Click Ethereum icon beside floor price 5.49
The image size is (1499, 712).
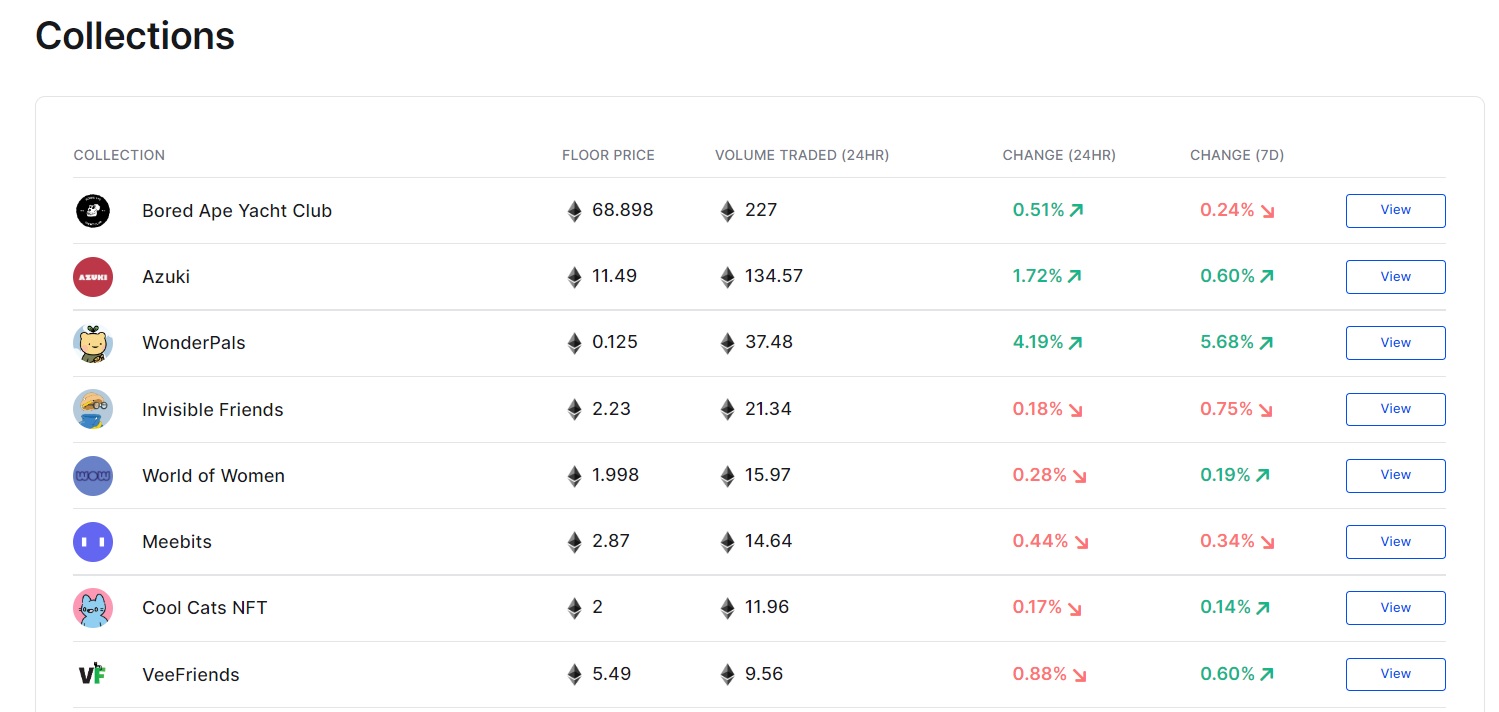[x=574, y=675]
